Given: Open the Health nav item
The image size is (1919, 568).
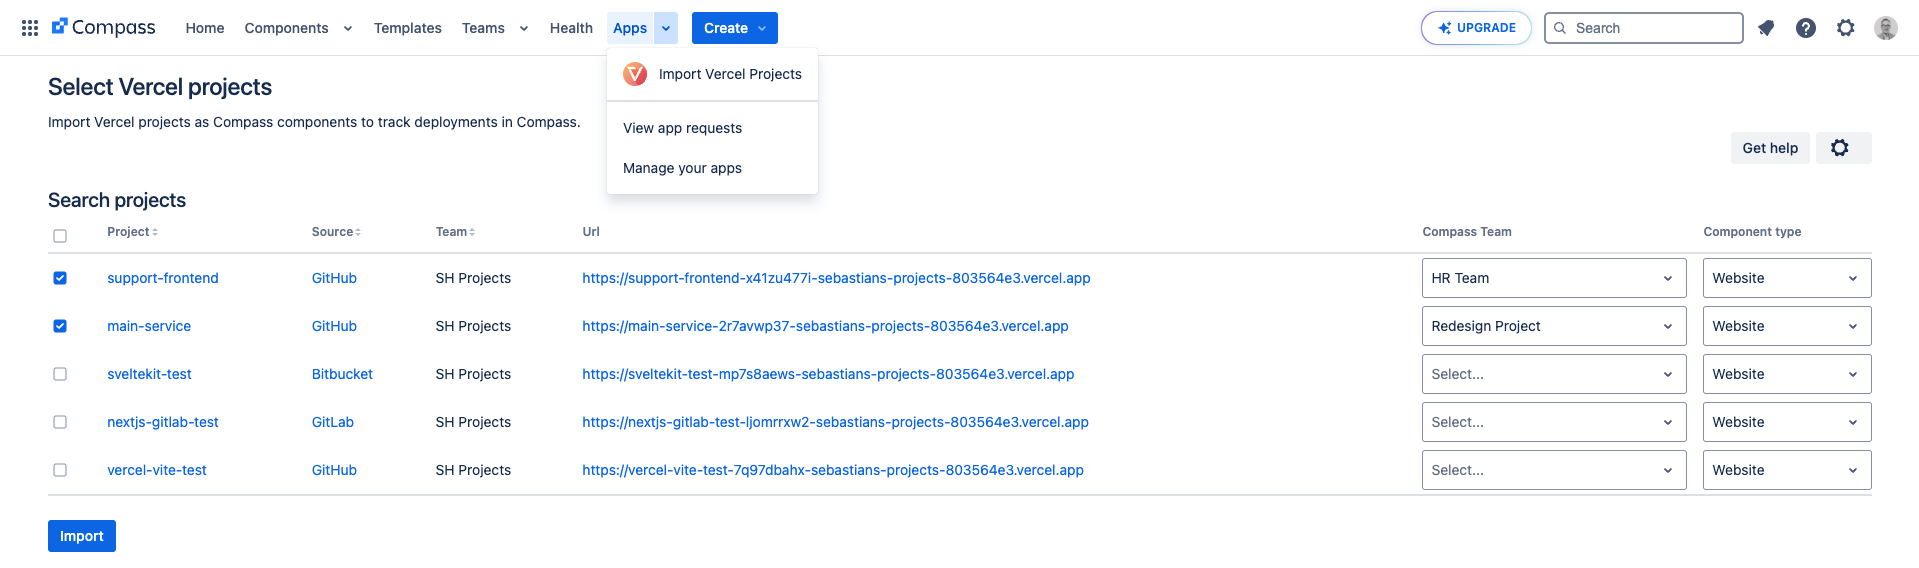Looking at the screenshot, I should coord(571,28).
